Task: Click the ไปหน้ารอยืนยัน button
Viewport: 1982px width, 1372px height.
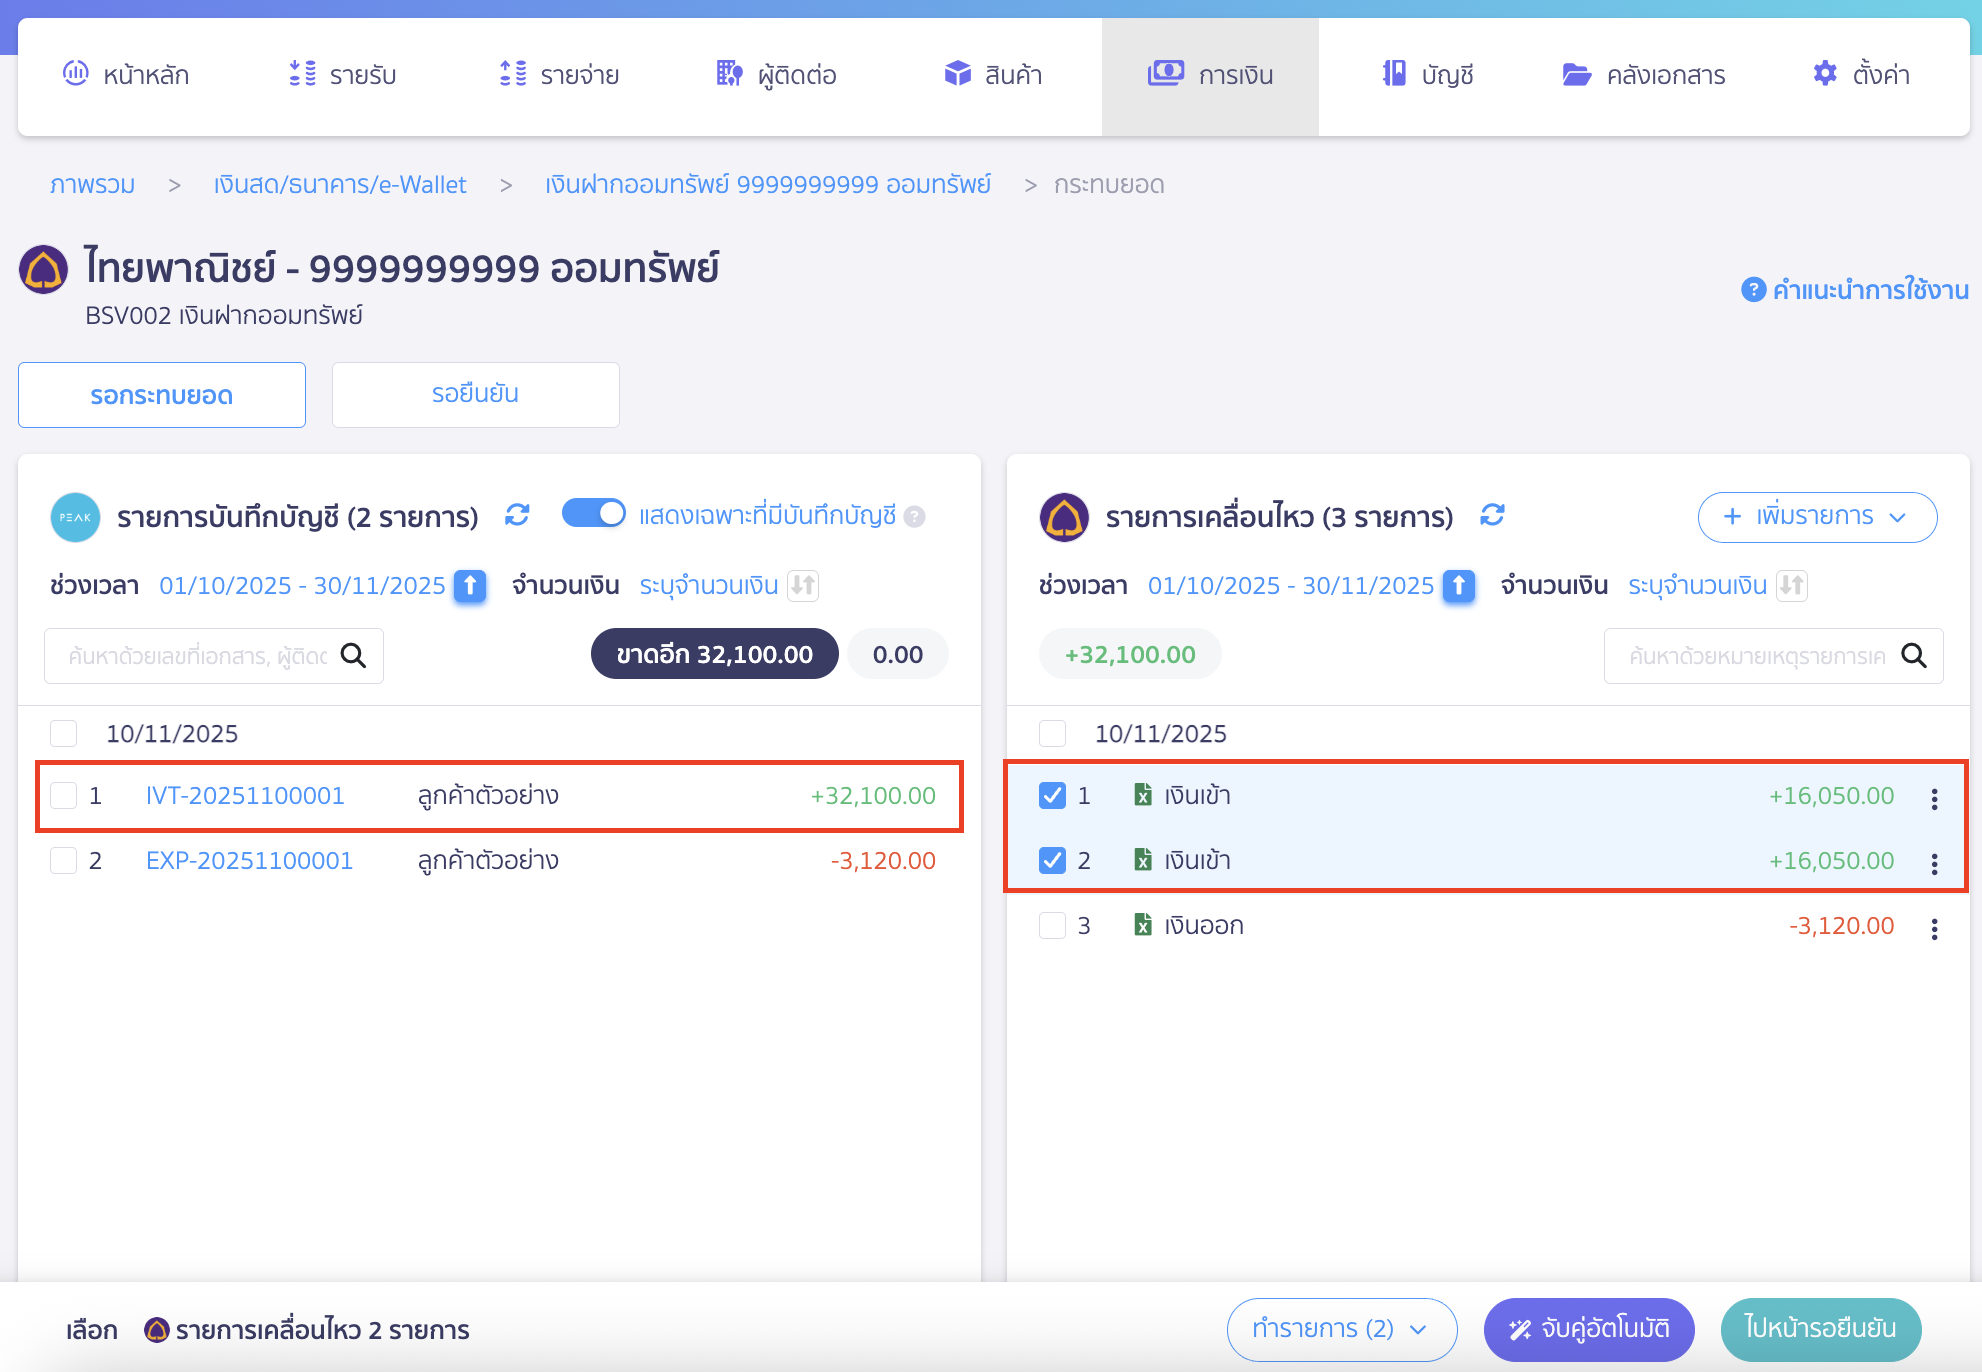Action: (x=1821, y=1329)
